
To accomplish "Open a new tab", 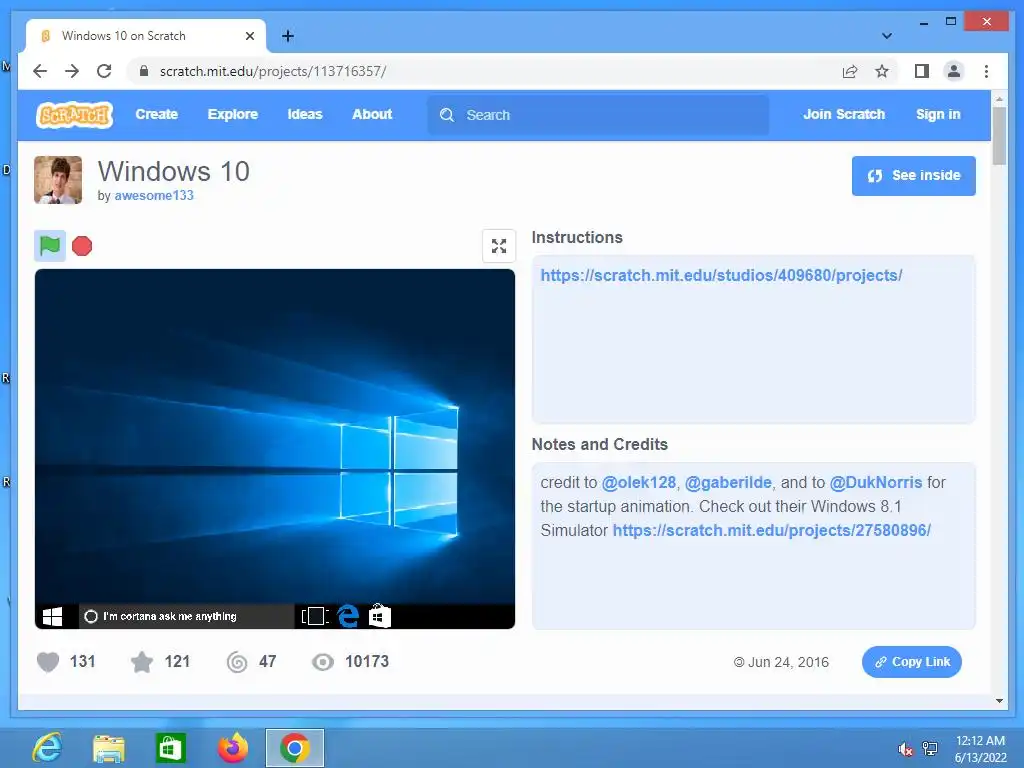I will (x=288, y=36).
